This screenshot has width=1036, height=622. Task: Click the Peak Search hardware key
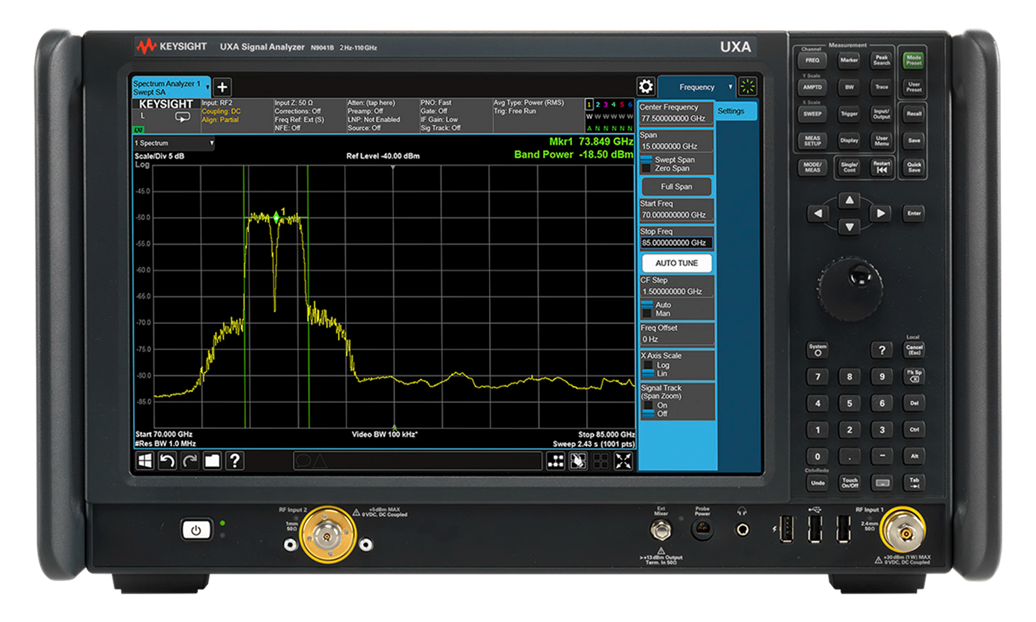(881, 60)
